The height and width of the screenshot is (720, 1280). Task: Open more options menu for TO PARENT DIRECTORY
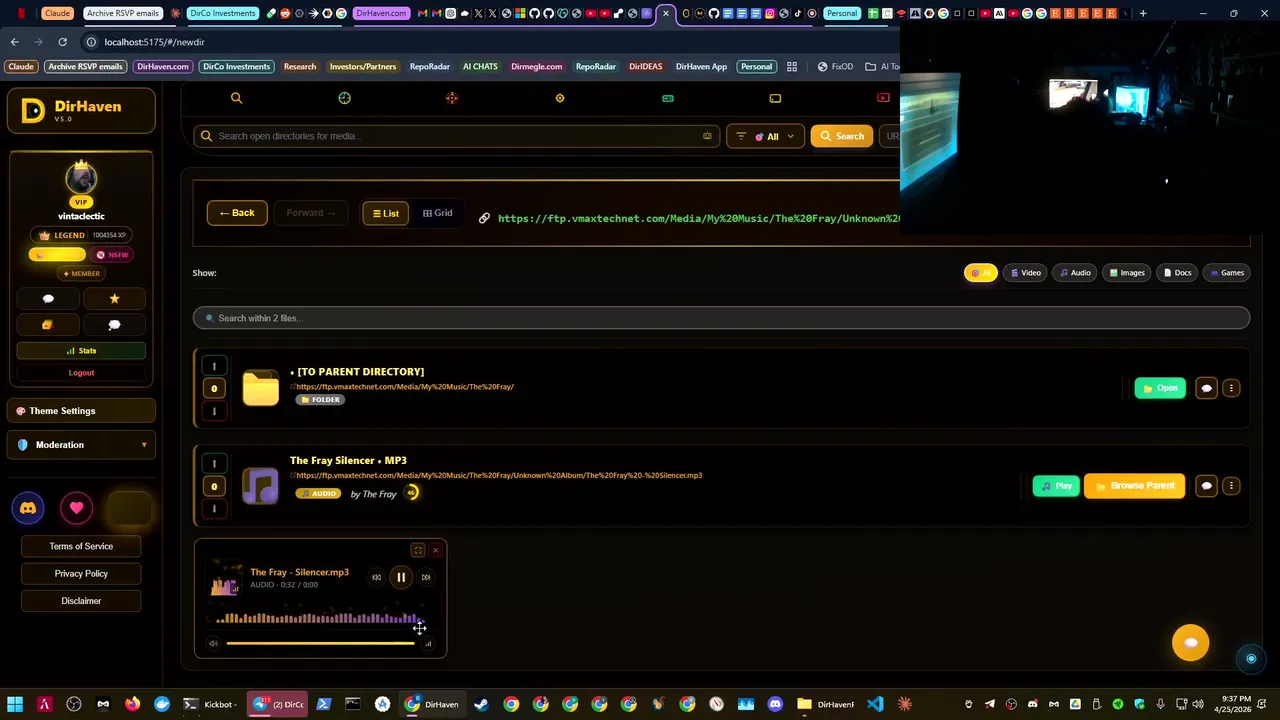tap(1231, 388)
